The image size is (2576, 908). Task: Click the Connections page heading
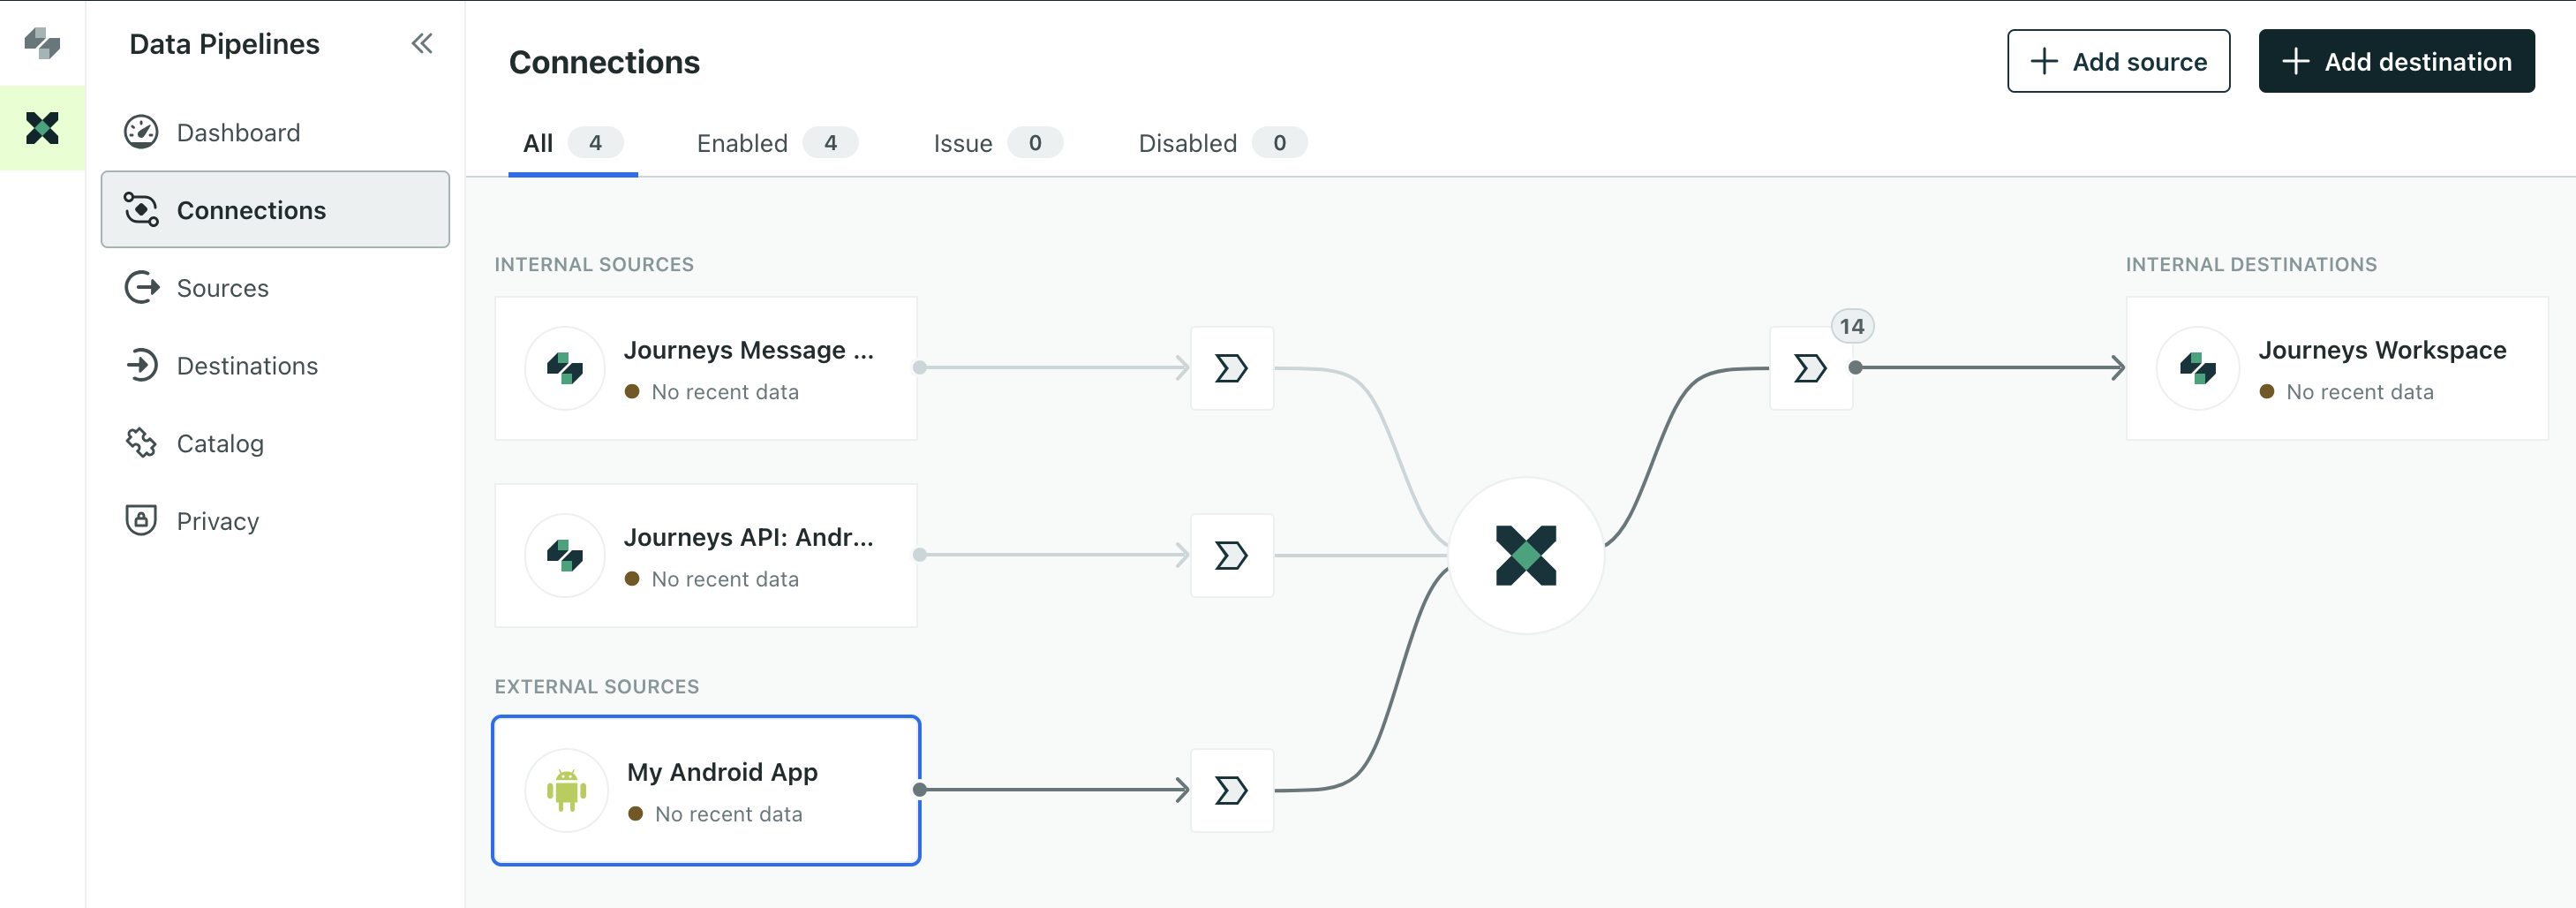(x=604, y=62)
